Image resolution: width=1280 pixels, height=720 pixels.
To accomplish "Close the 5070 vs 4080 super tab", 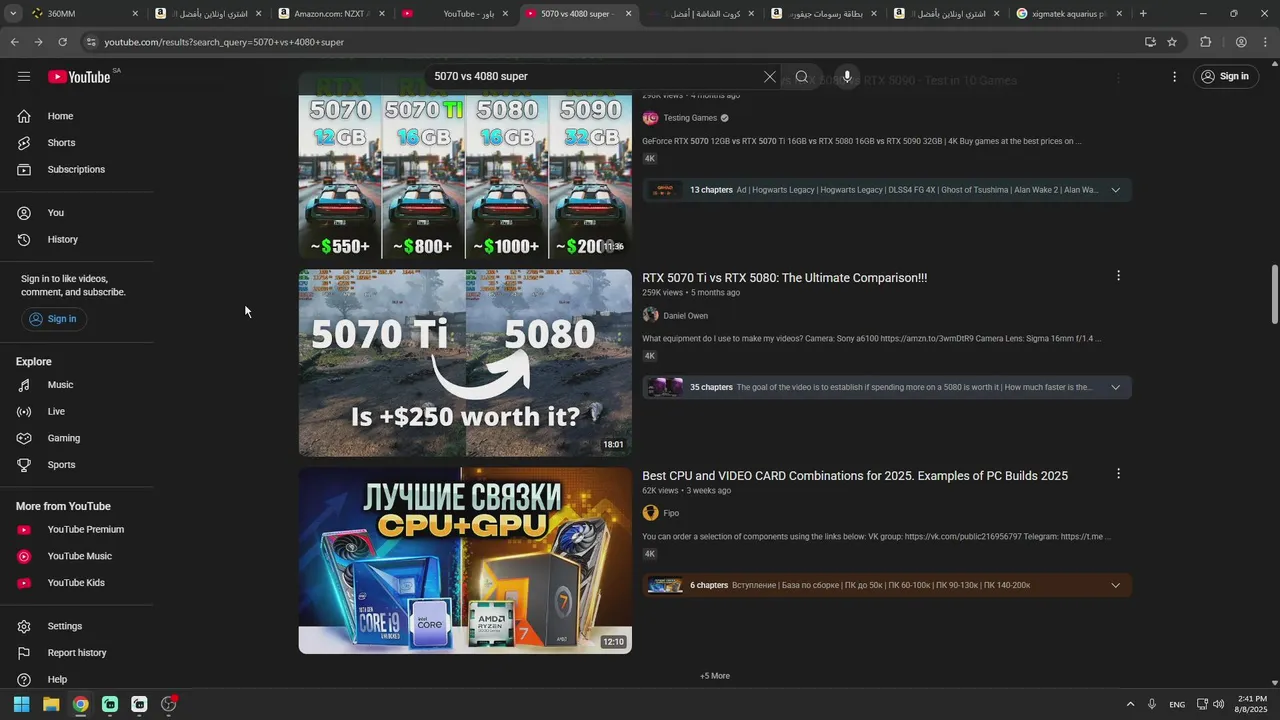I will (628, 14).
